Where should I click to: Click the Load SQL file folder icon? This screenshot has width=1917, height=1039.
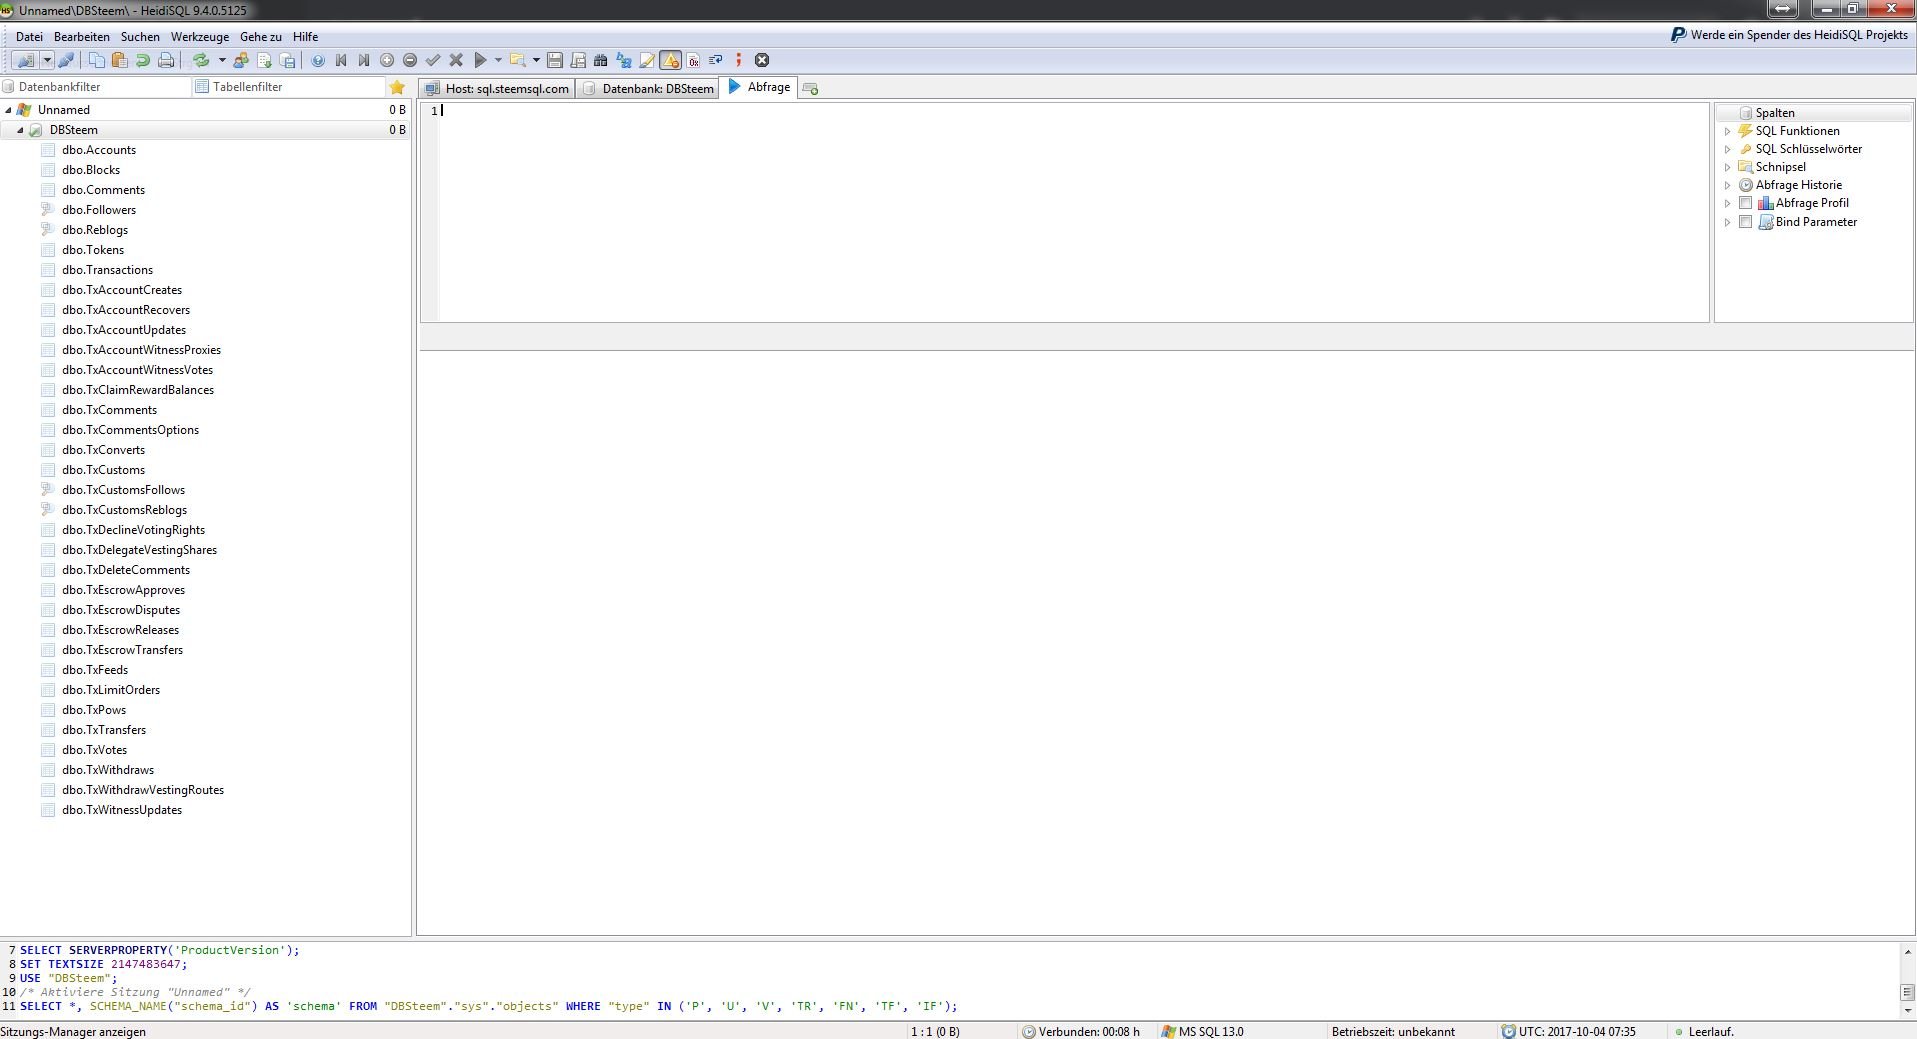[x=517, y=60]
